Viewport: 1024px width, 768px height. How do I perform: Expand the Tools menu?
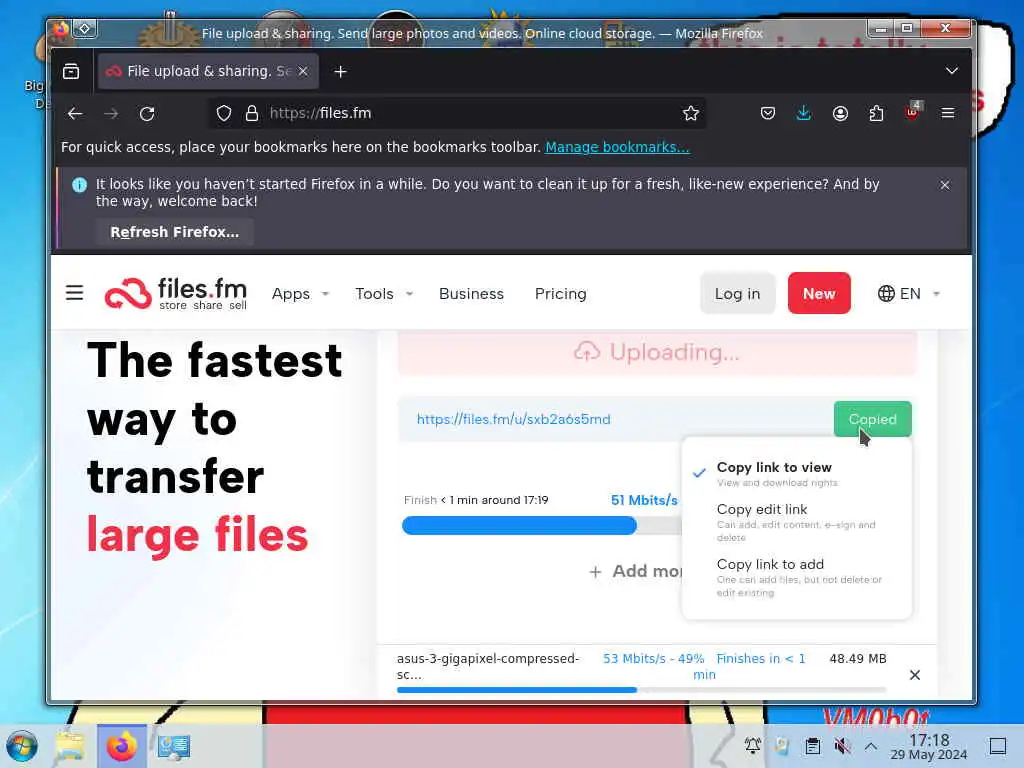pyautogui.click(x=384, y=294)
